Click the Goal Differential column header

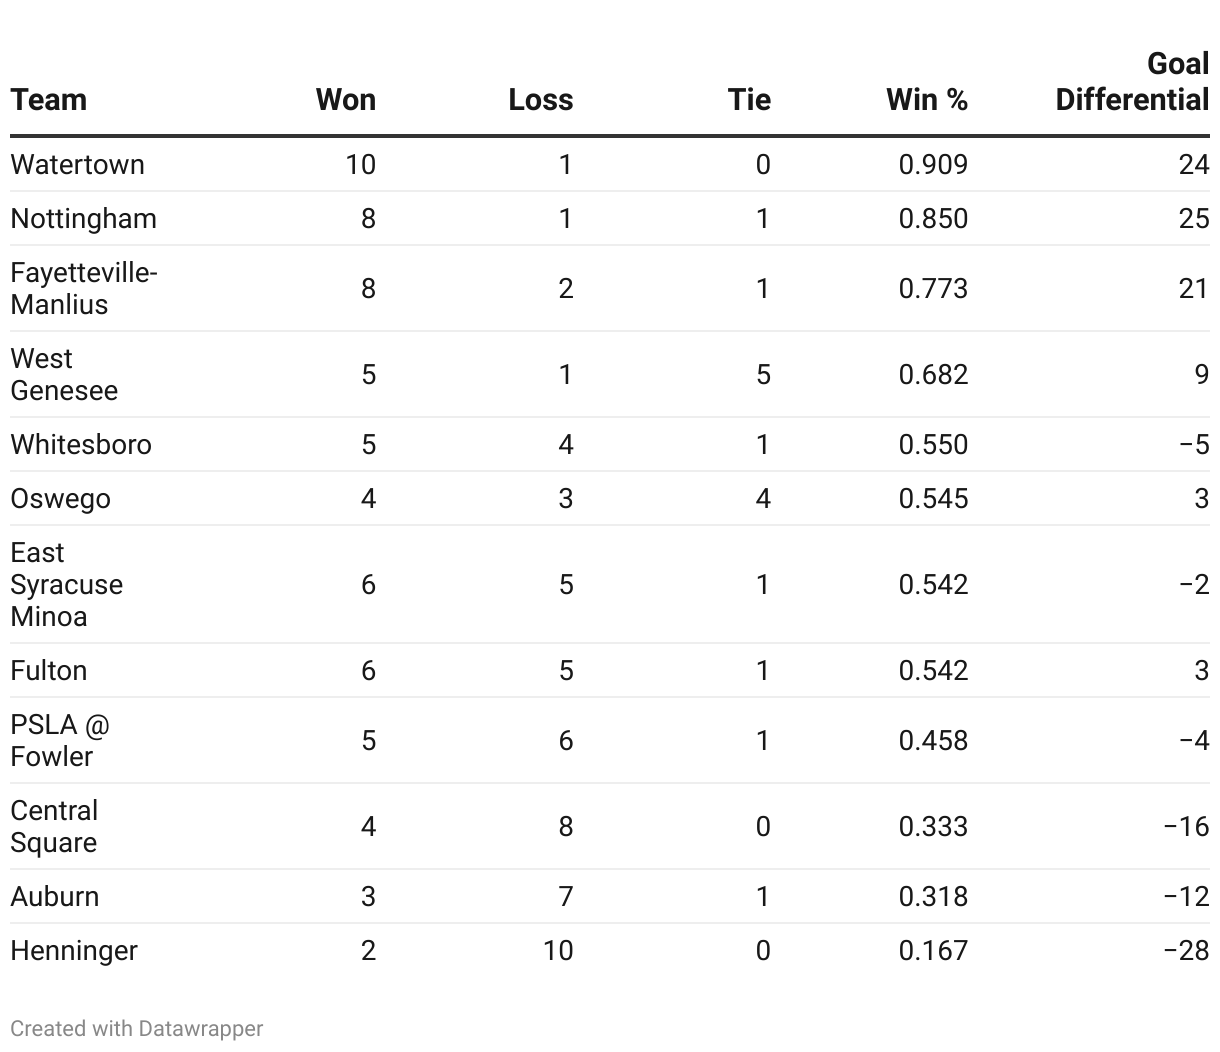coord(1132,82)
